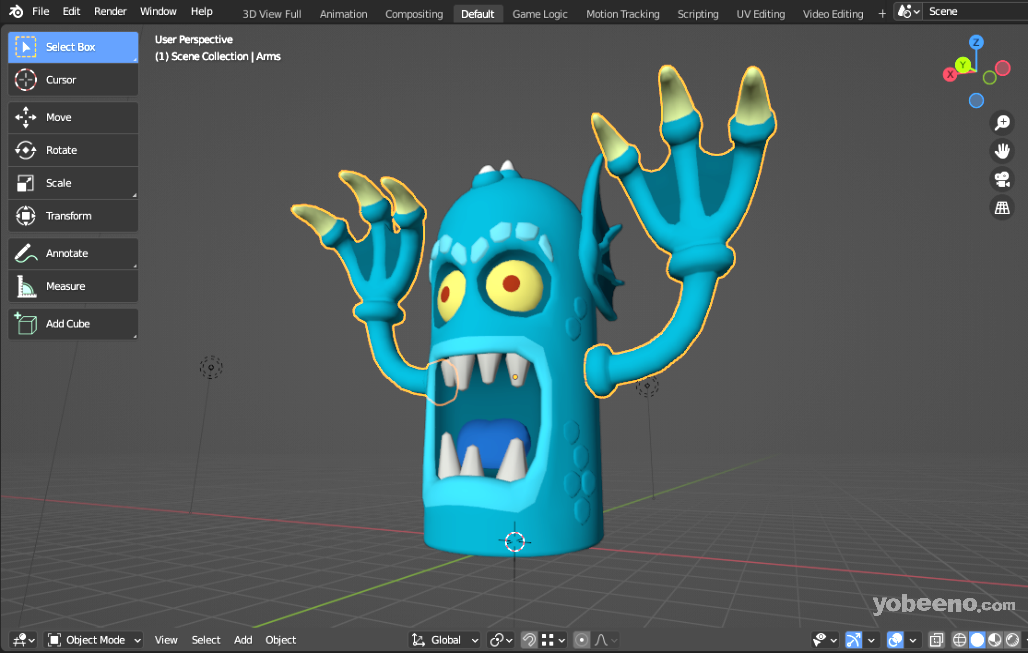This screenshot has height=653, width=1028.
Task: Open the Game Logic workspace tab
Action: pos(540,14)
